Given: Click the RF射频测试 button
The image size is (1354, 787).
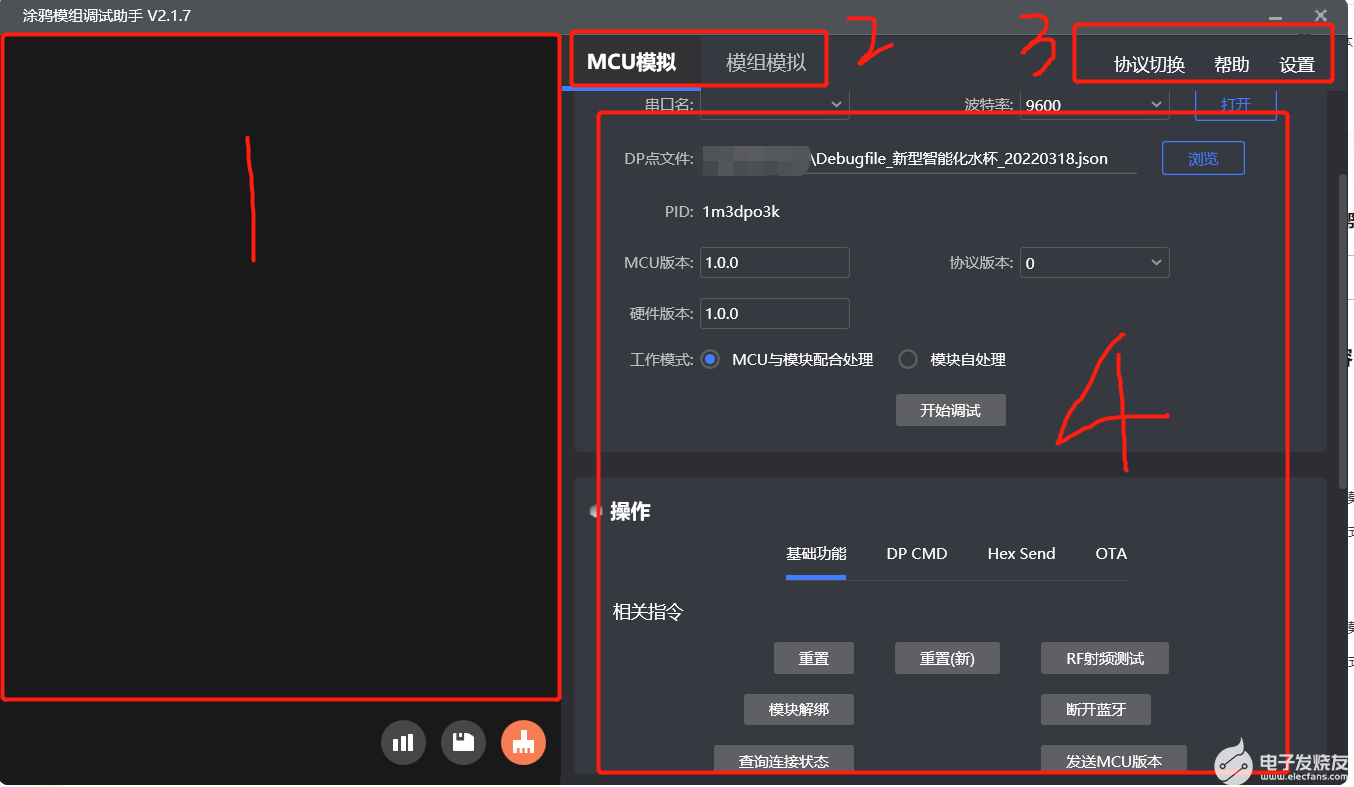Looking at the screenshot, I should (1105, 658).
